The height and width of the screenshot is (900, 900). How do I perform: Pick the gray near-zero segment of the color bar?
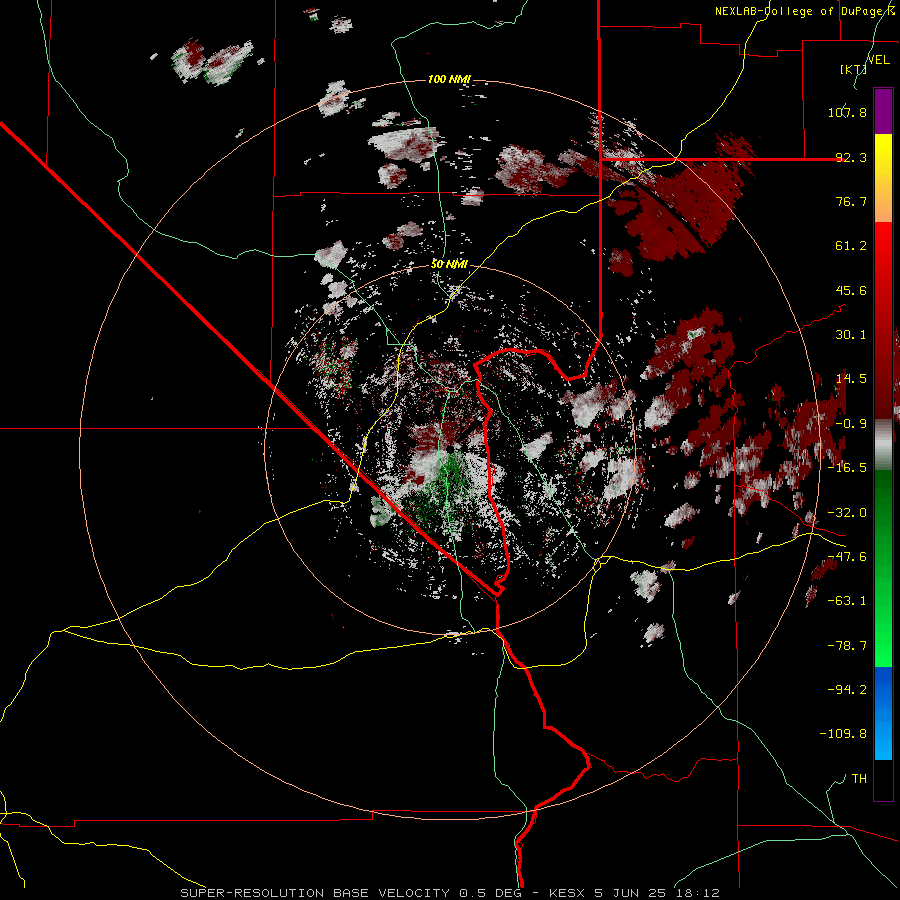[883, 445]
